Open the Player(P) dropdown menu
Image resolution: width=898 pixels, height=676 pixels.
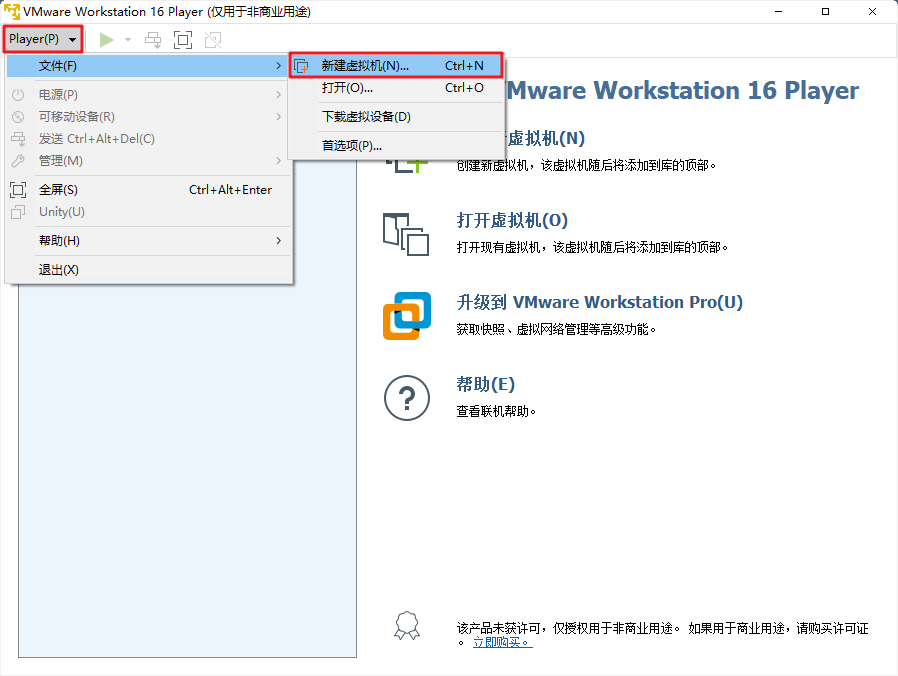click(43, 39)
